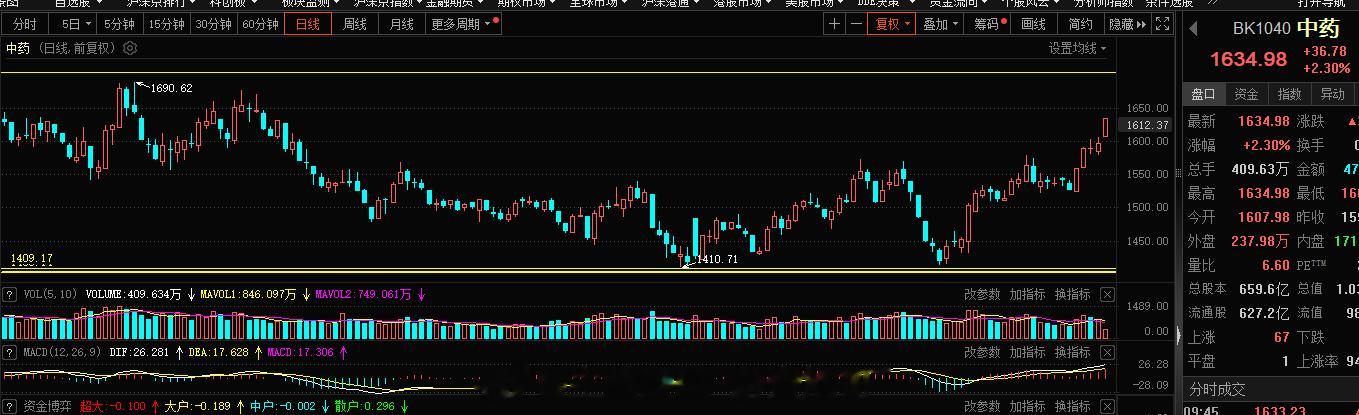Click the 1634.98 latest price in header
1359x415 pixels.
pos(1248,59)
